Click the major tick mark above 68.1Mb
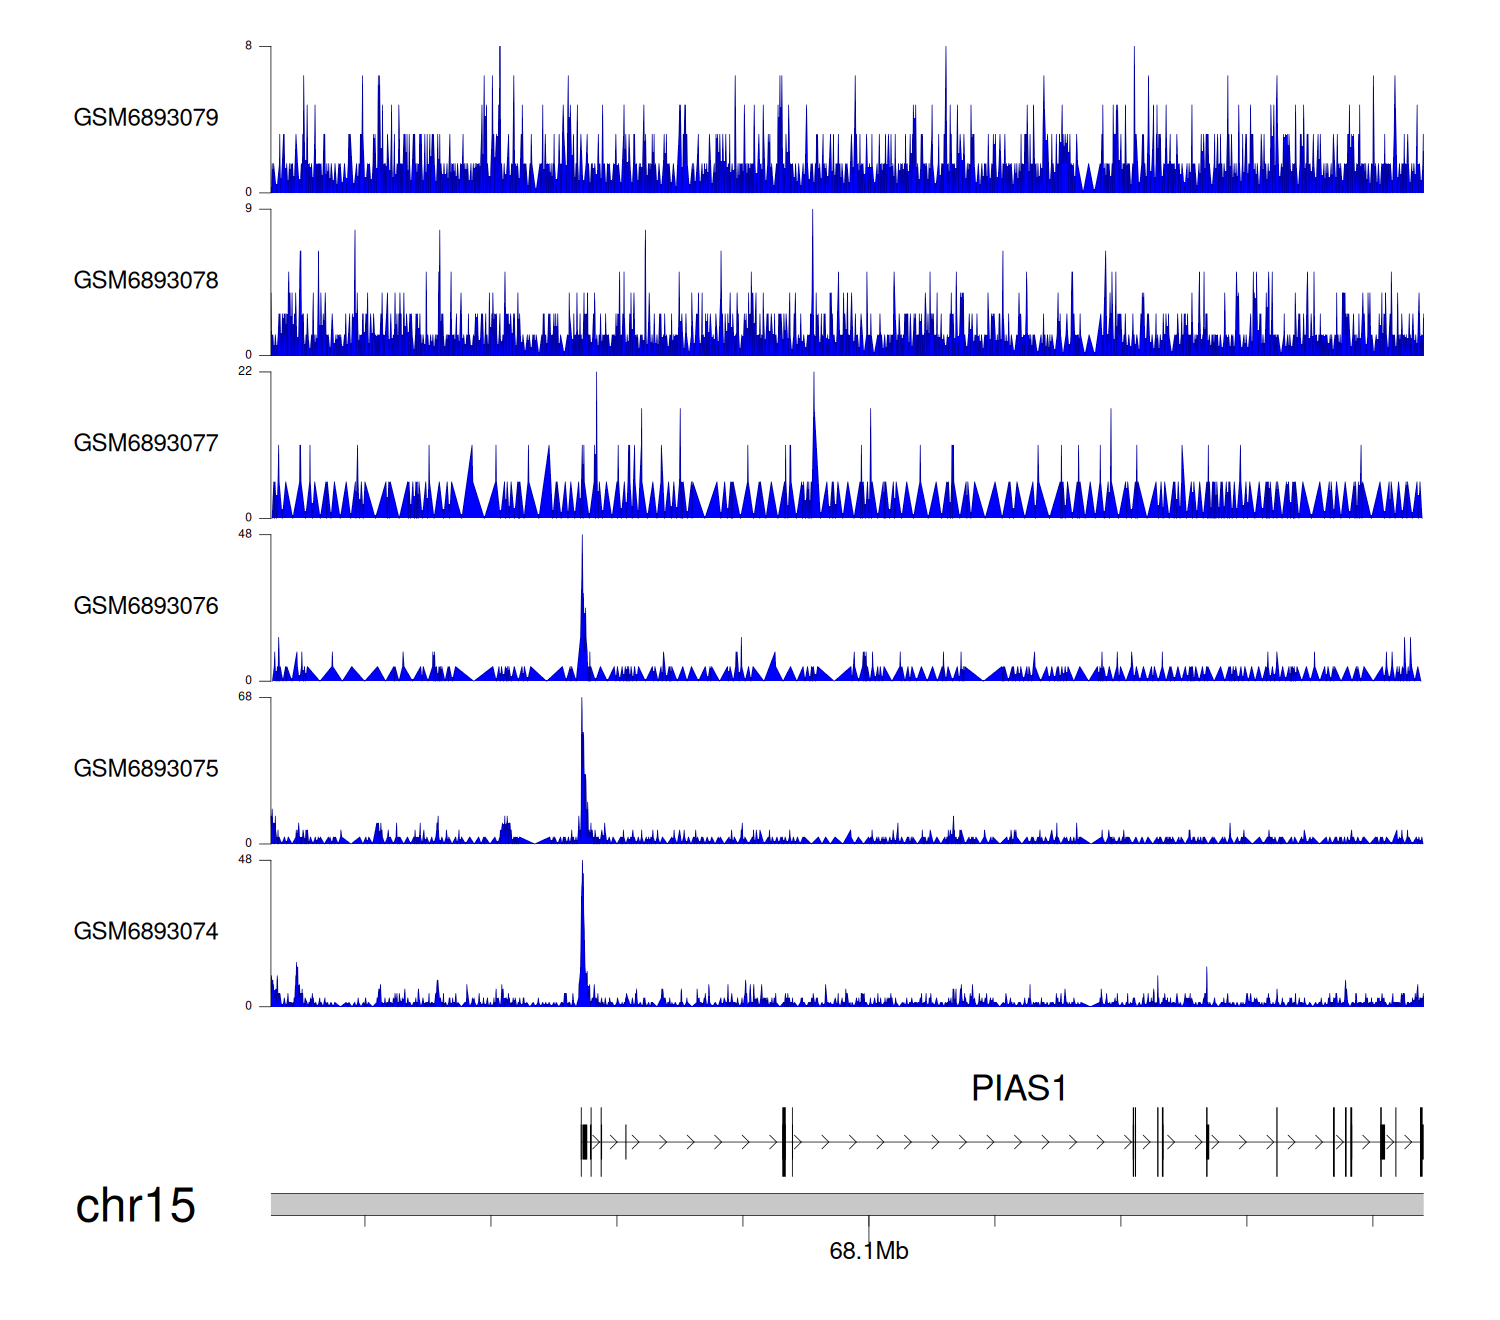 click(x=868, y=1223)
